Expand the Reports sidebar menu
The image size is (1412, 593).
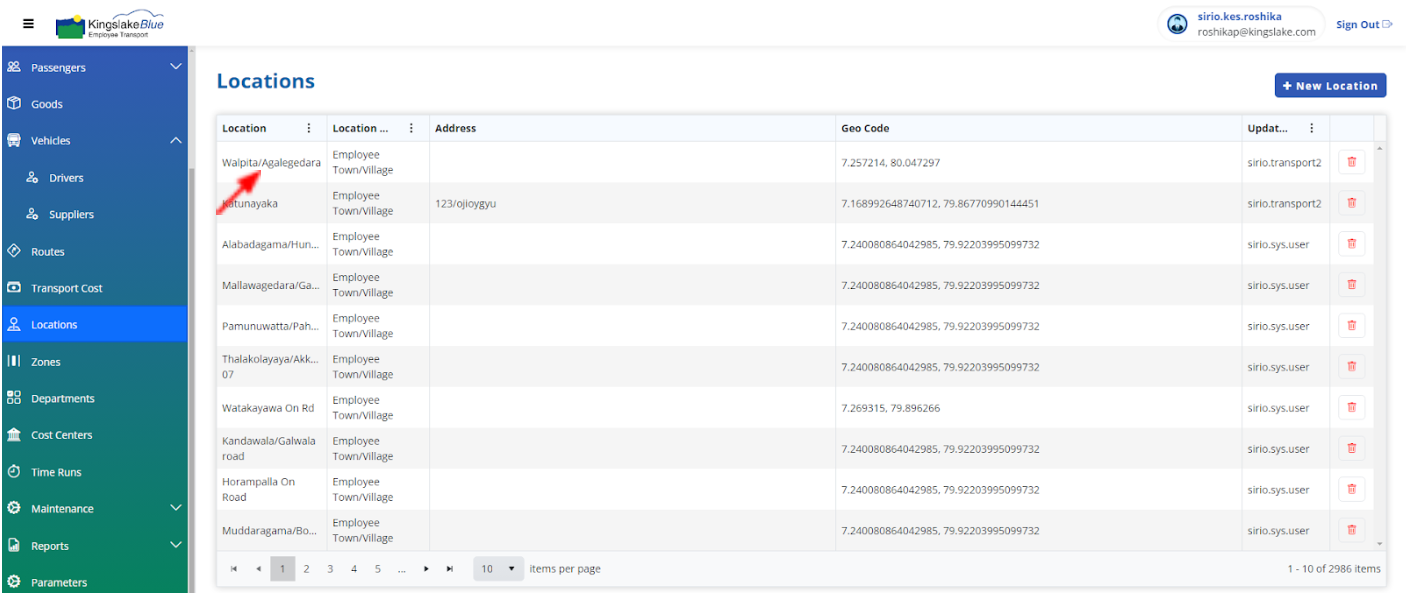pyautogui.click(x=176, y=545)
